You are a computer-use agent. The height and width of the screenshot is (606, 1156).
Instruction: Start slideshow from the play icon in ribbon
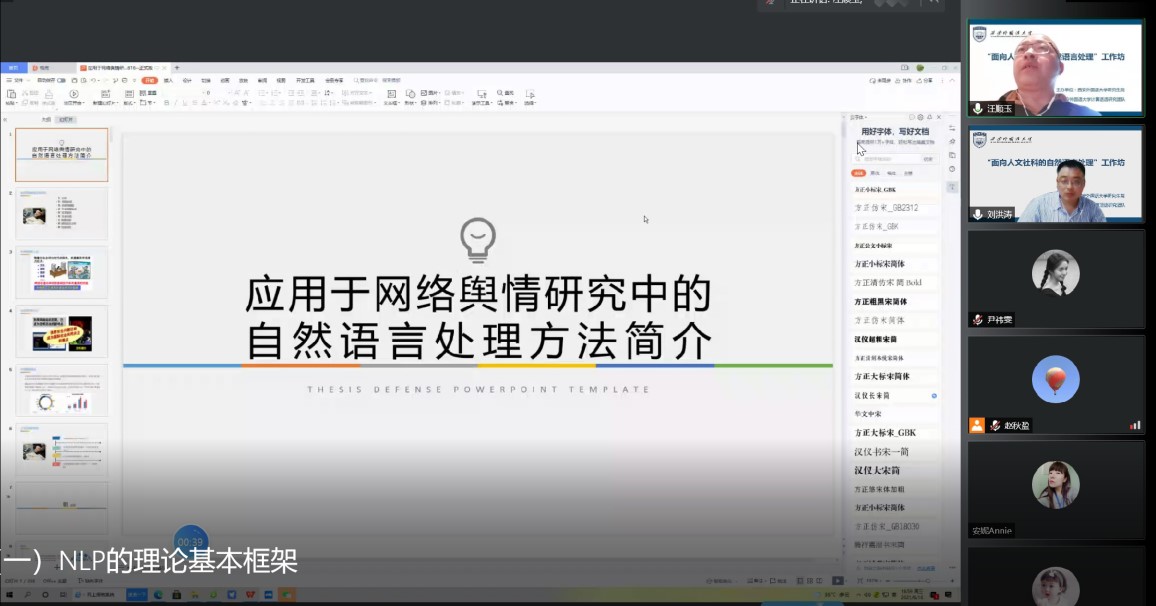pyautogui.click(x=73, y=94)
